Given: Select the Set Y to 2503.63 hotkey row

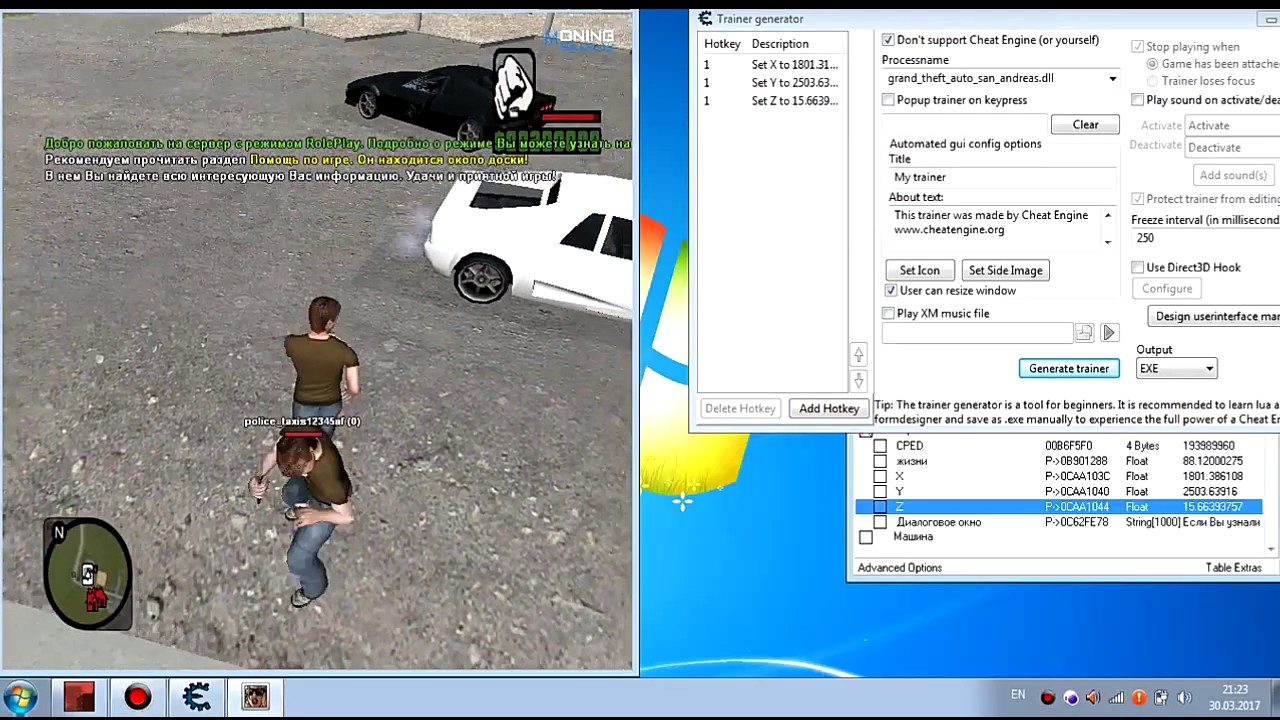Looking at the screenshot, I should tap(772, 83).
